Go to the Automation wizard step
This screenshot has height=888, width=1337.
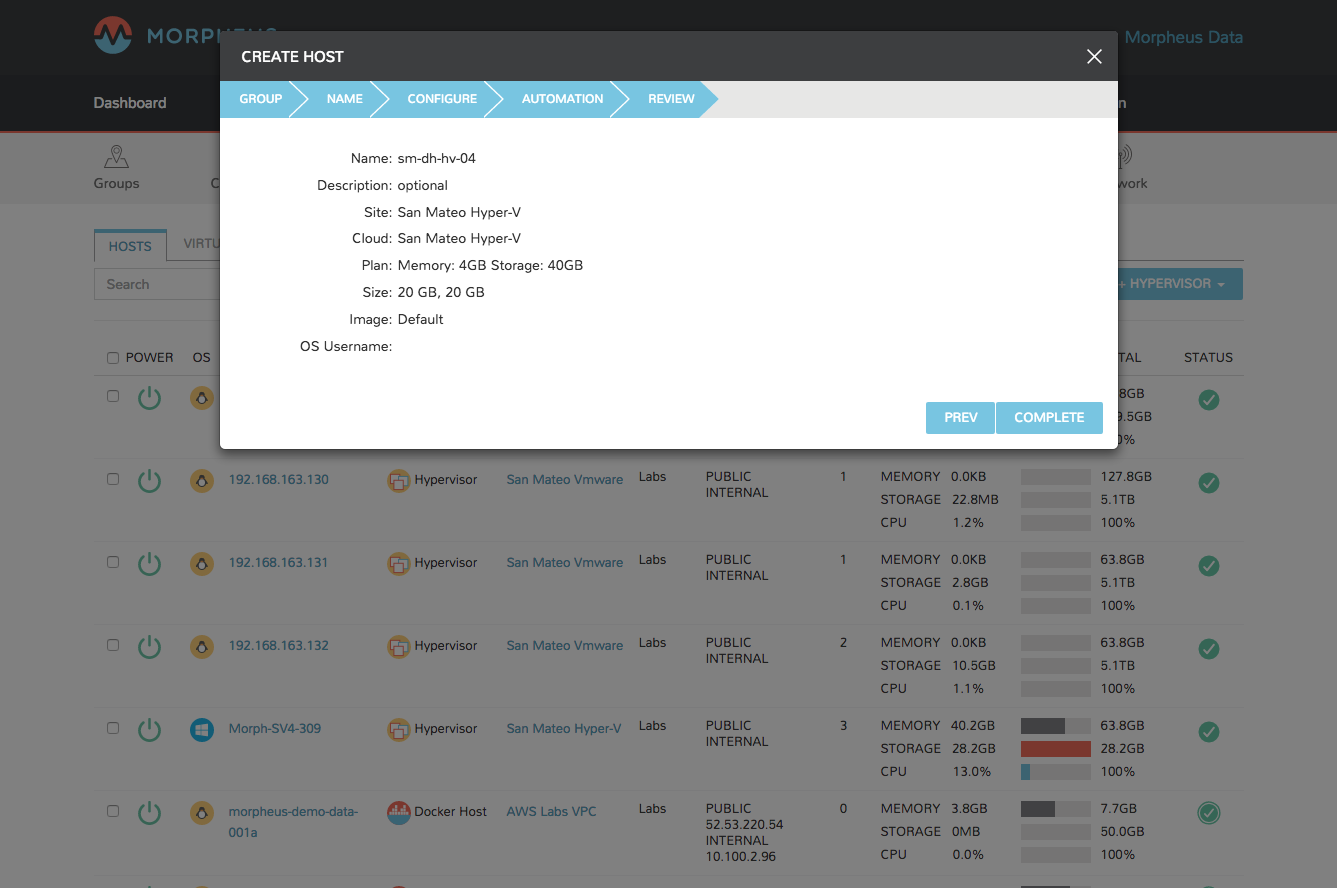click(562, 99)
